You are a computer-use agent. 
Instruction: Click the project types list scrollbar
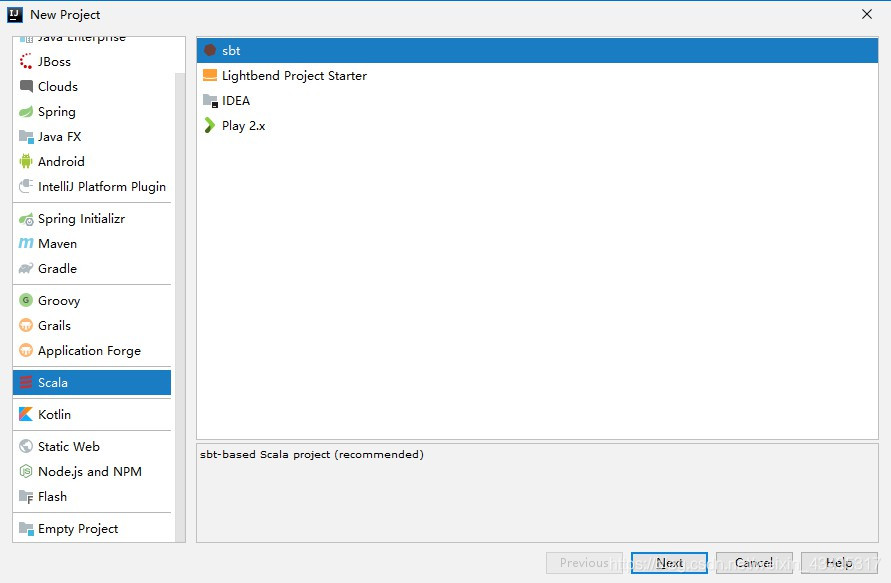pos(180,307)
